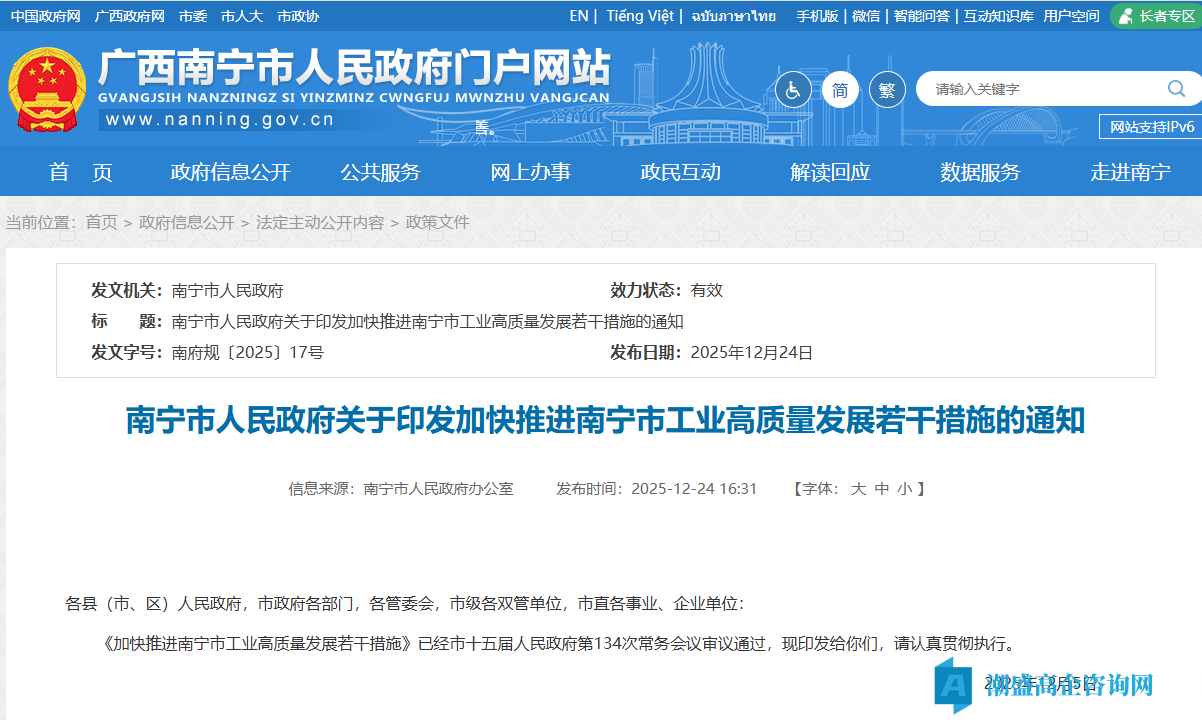Click the wheelchair accessibility icon
This screenshot has width=1202, height=720.
coord(793,89)
